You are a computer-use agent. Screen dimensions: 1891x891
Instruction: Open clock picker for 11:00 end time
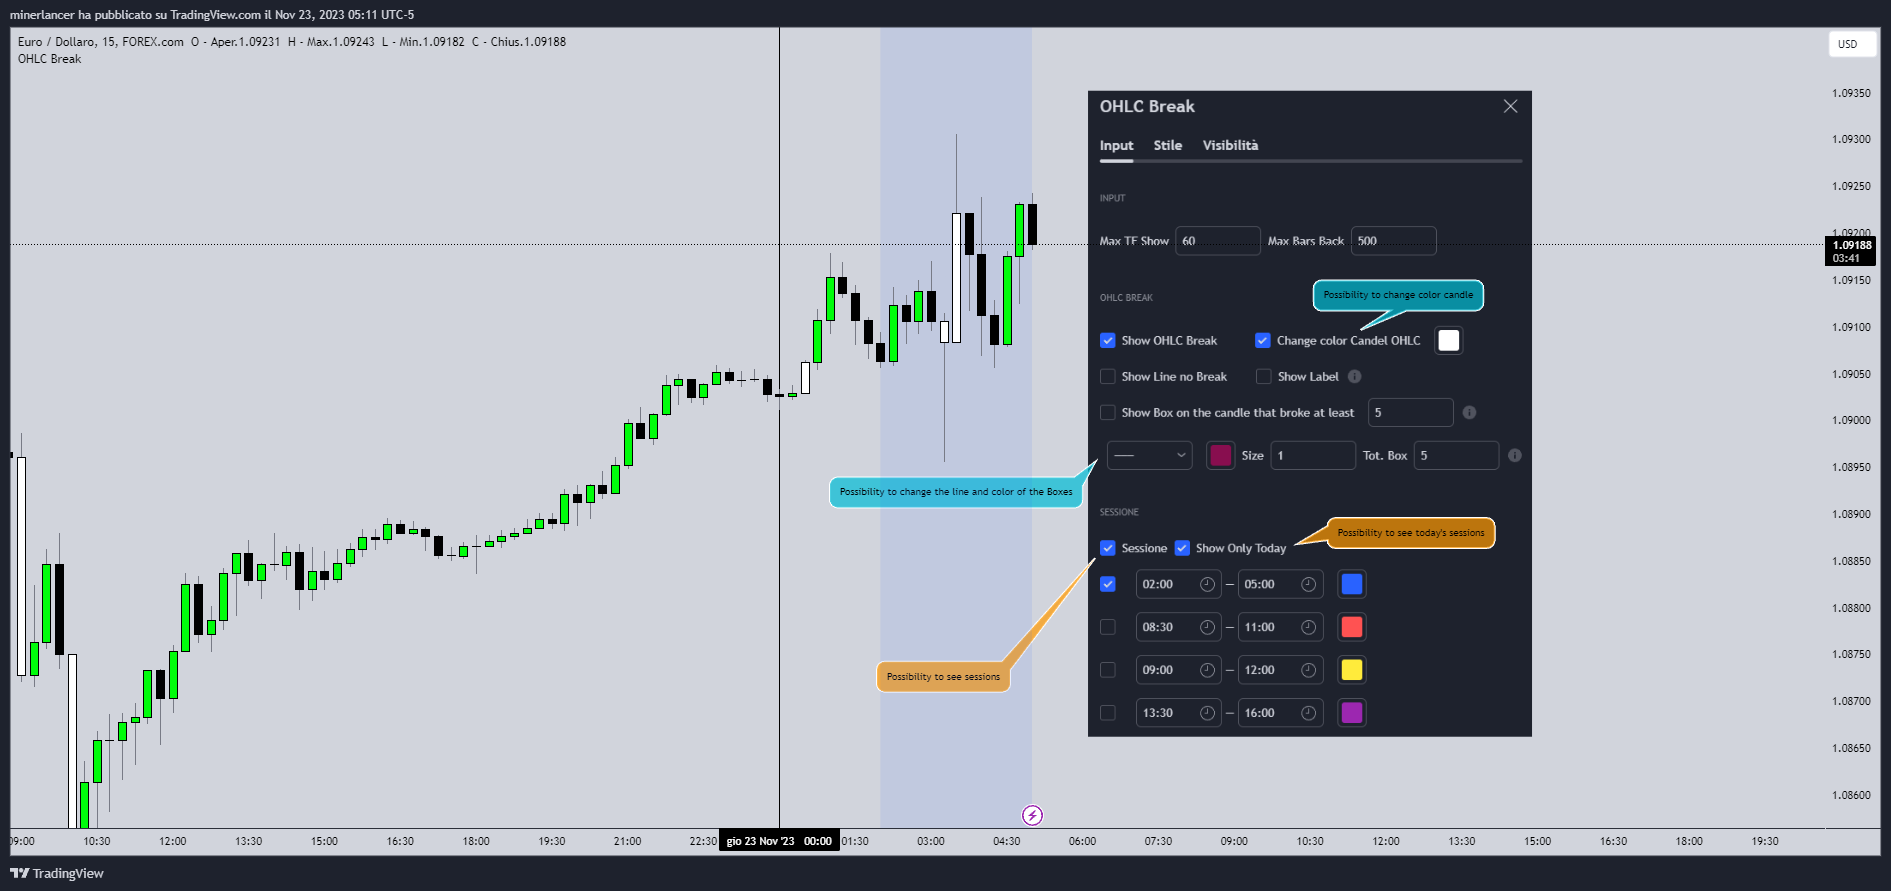pyautogui.click(x=1308, y=627)
